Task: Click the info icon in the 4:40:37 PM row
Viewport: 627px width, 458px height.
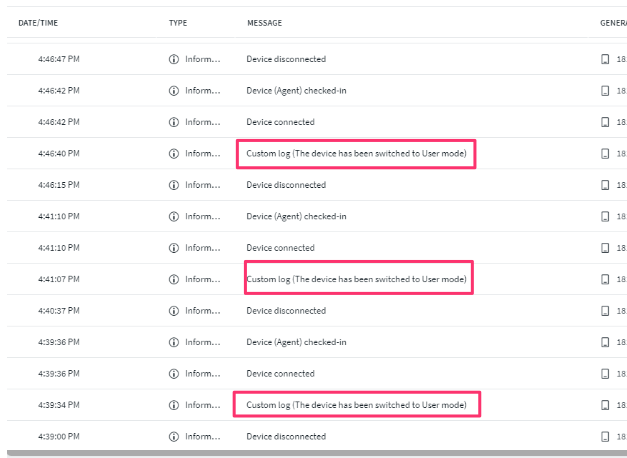Action: click(x=174, y=311)
